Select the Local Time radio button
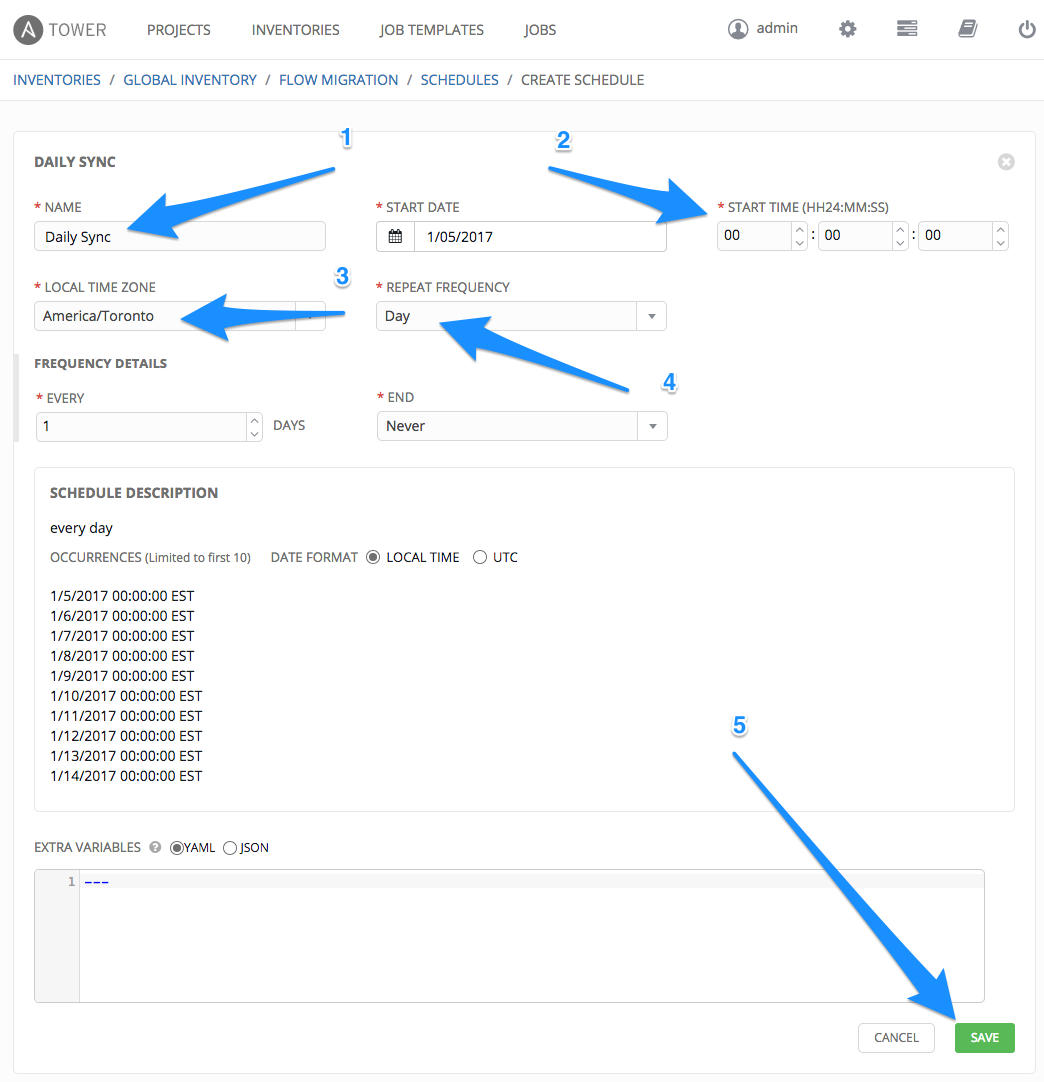The width and height of the screenshot is (1044, 1082). point(373,557)
